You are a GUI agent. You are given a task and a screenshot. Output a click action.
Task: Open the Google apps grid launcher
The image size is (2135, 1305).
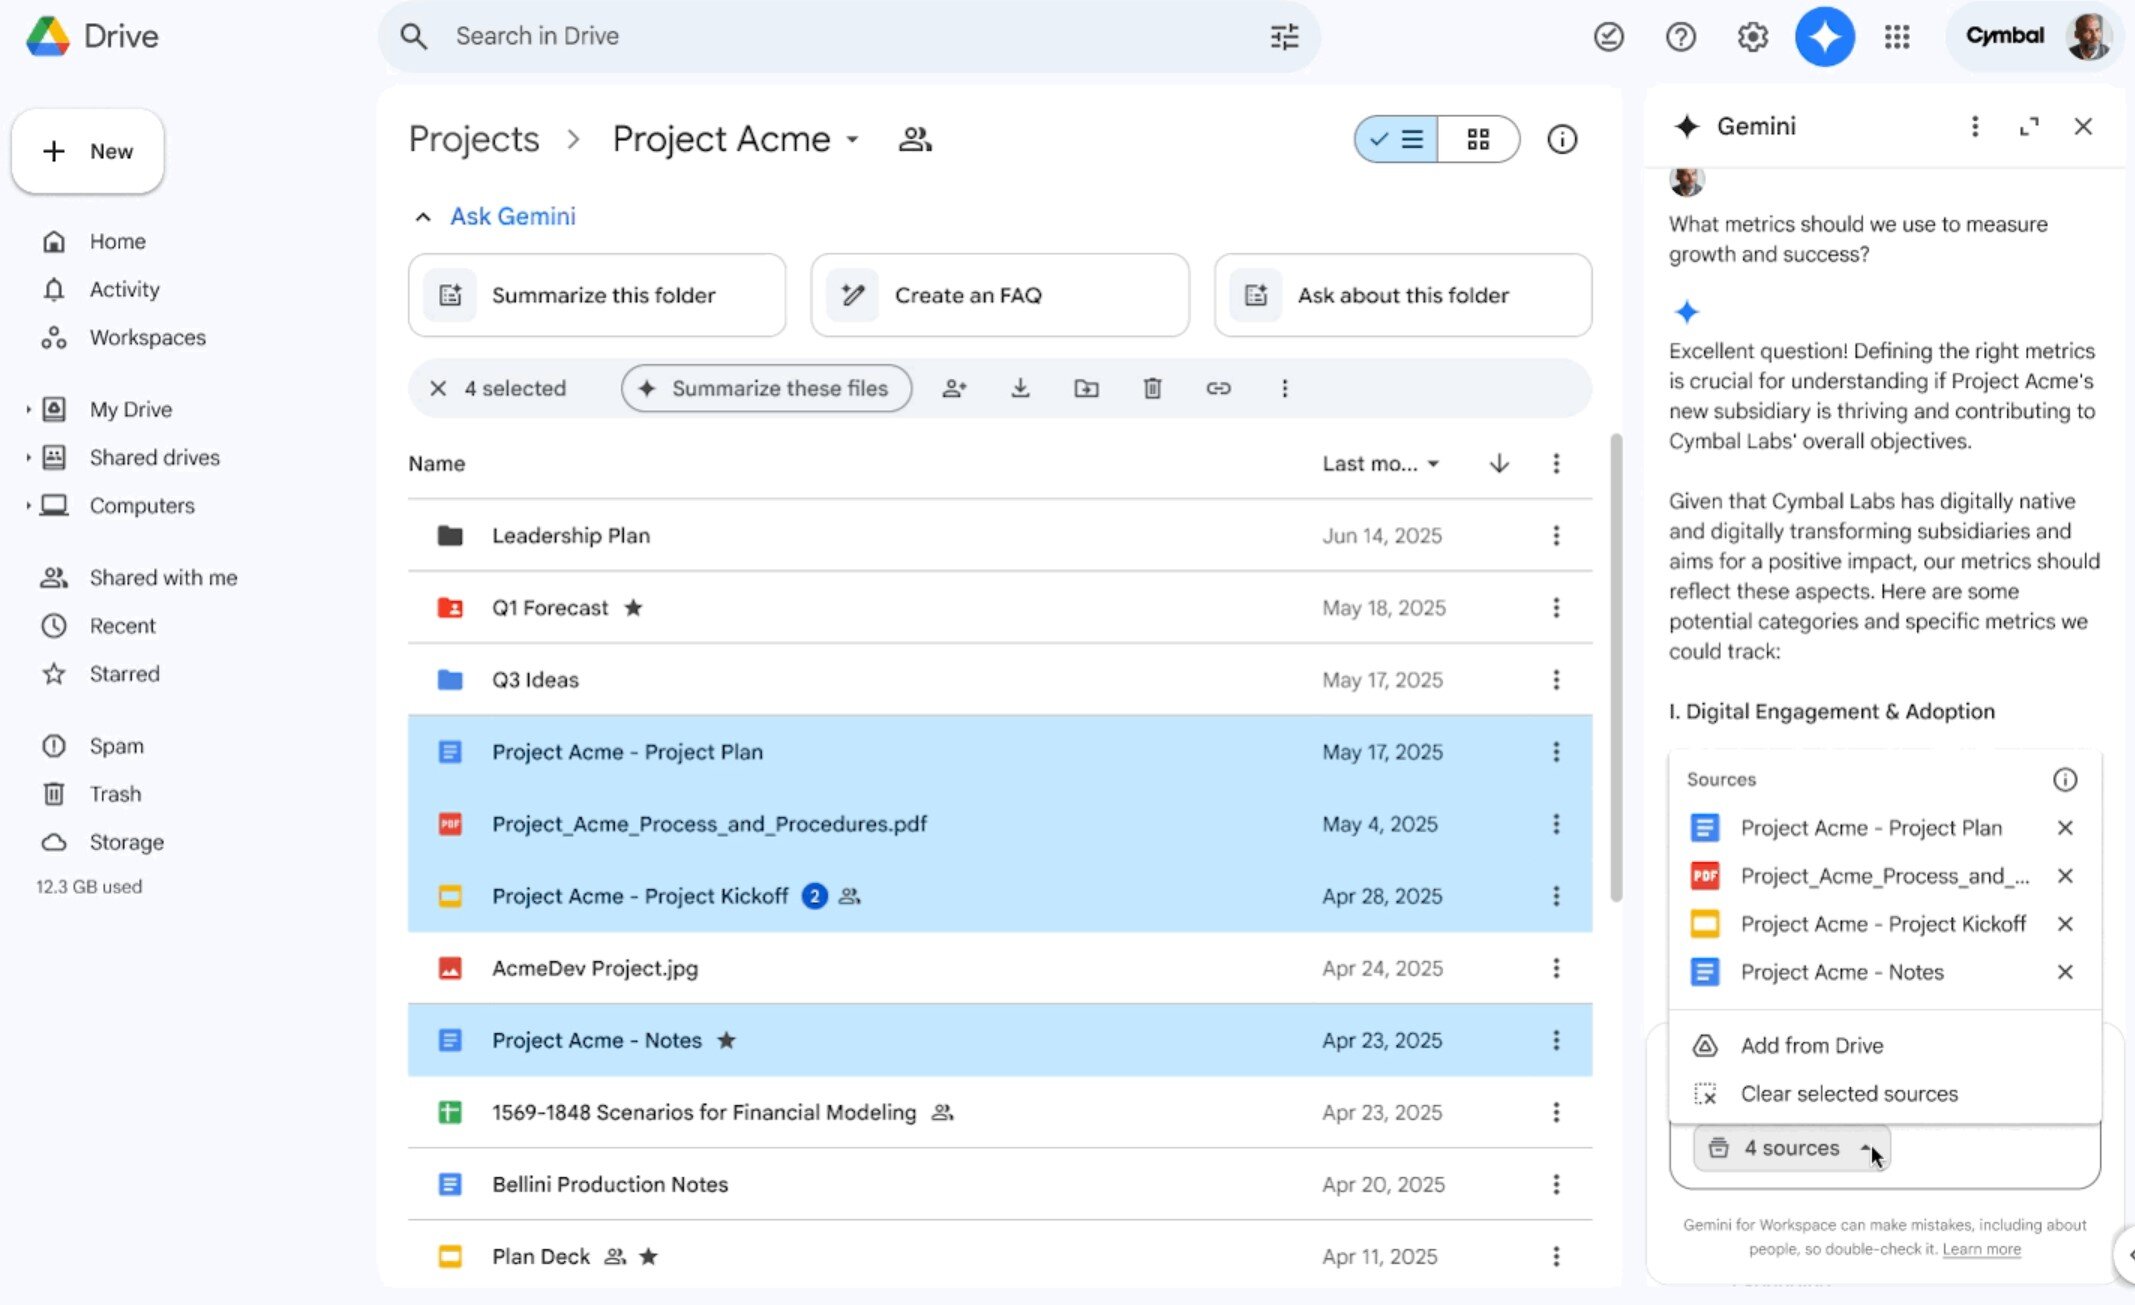coord(1897,37)
